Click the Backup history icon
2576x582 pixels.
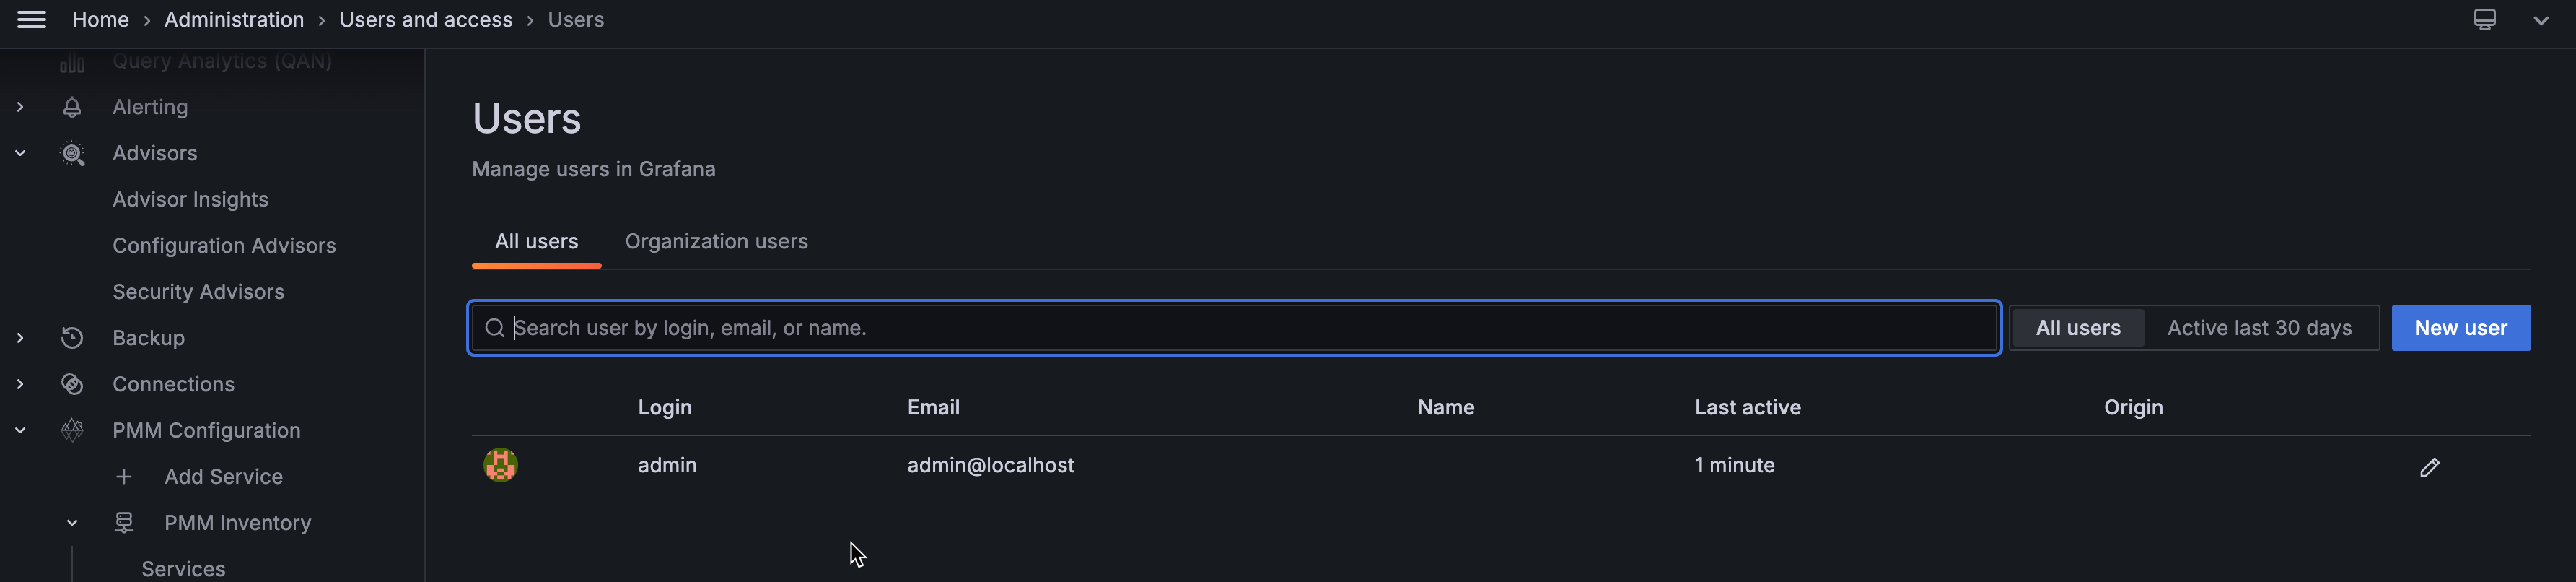click(x=72, y=338)
